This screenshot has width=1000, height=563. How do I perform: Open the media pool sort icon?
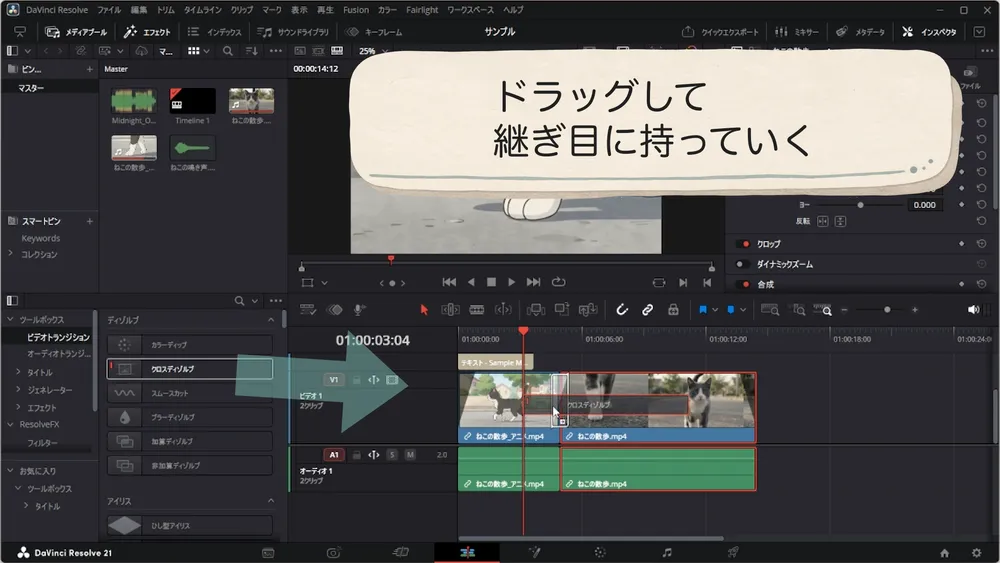pos(252,51)
